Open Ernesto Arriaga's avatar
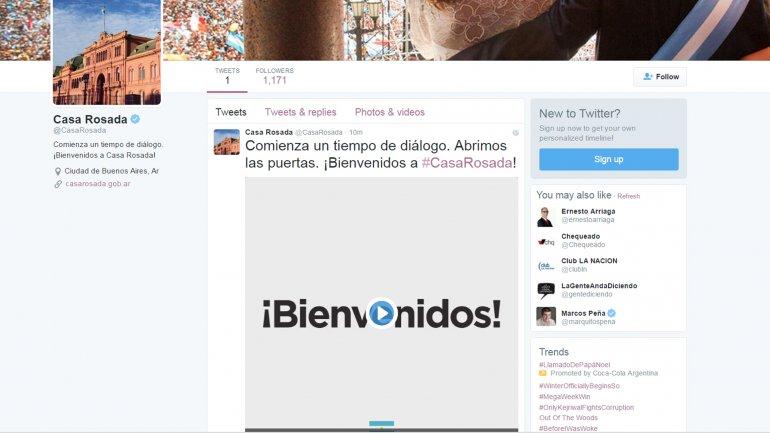 click(x=546, y=216)
